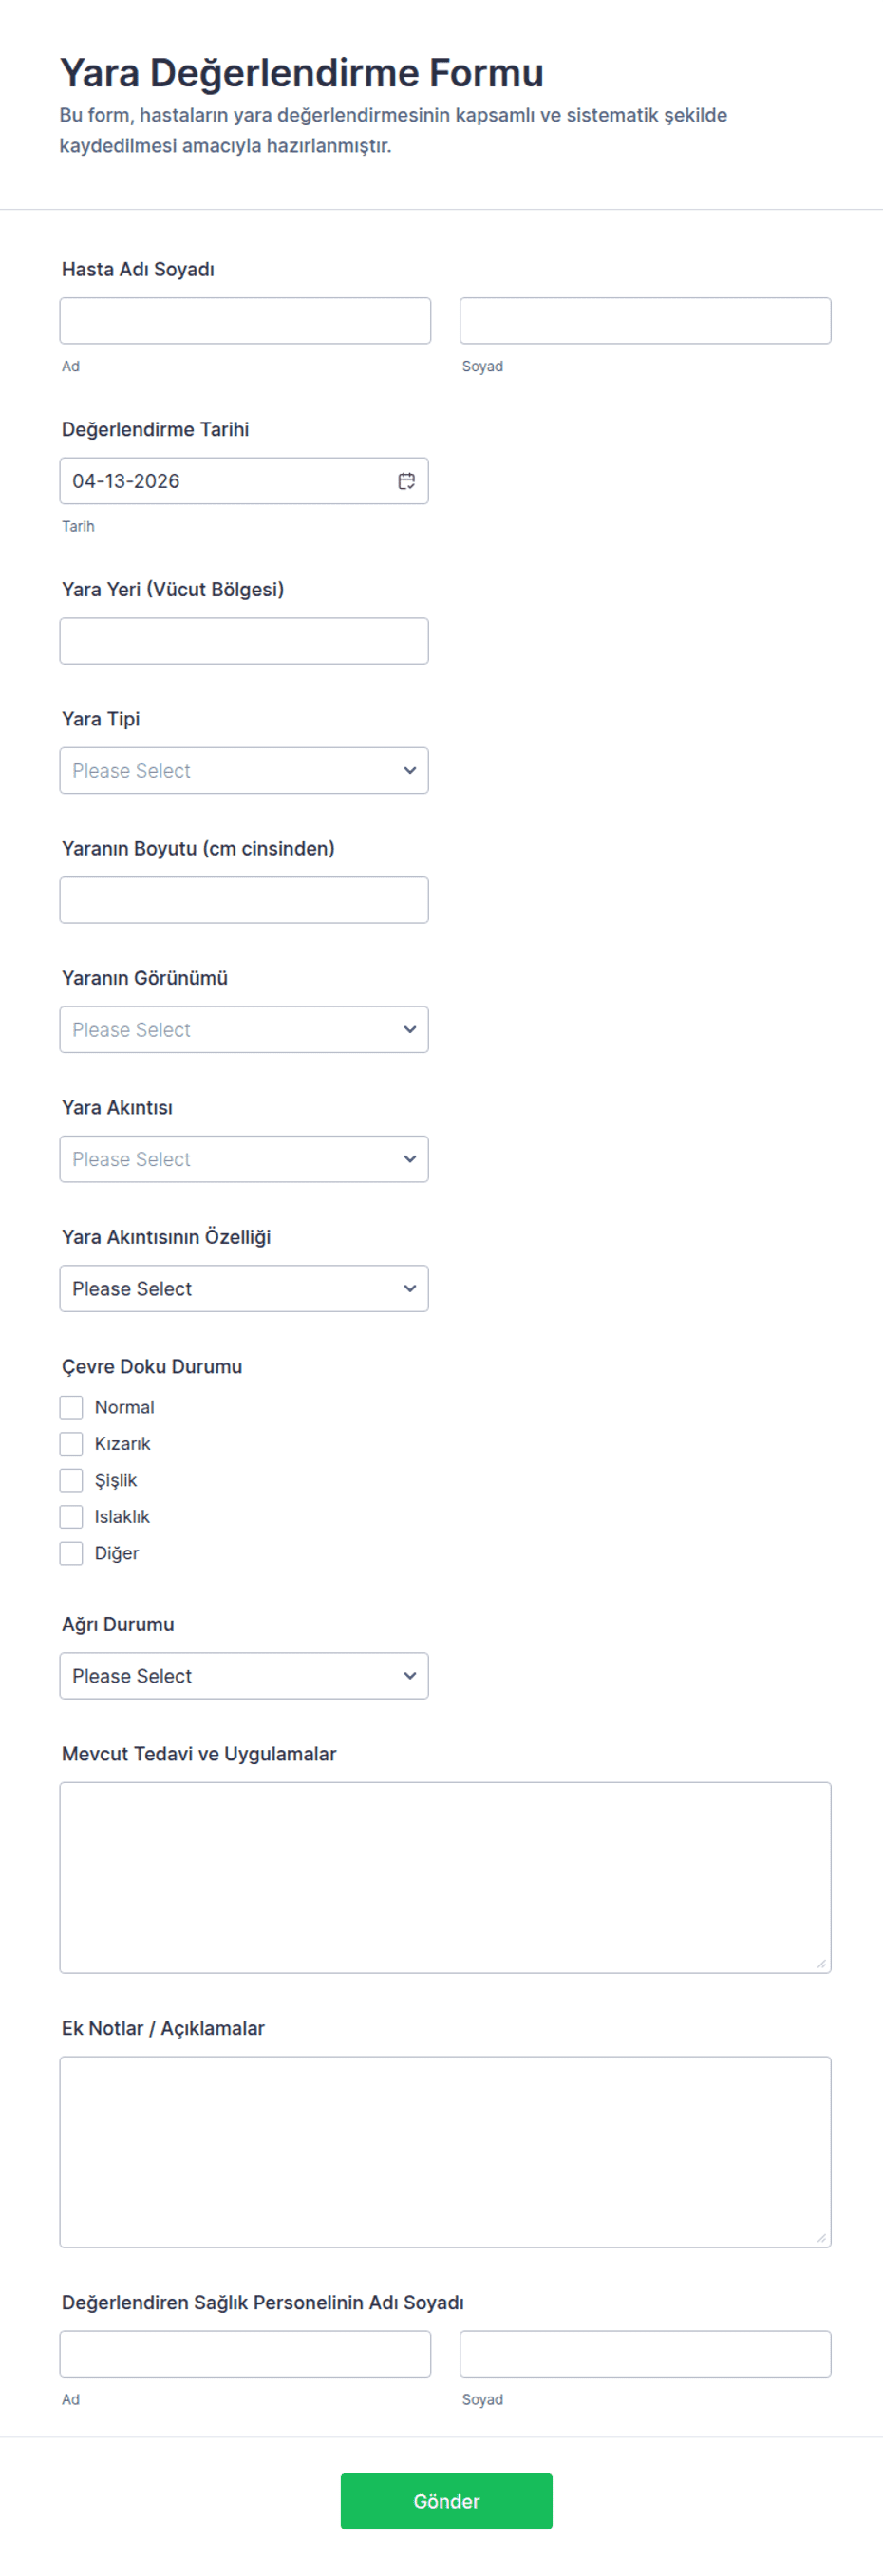Screen dimensions: 883x2576
Task: Open the Ağrı Durumu dropdown
Action: [244, 1675]
